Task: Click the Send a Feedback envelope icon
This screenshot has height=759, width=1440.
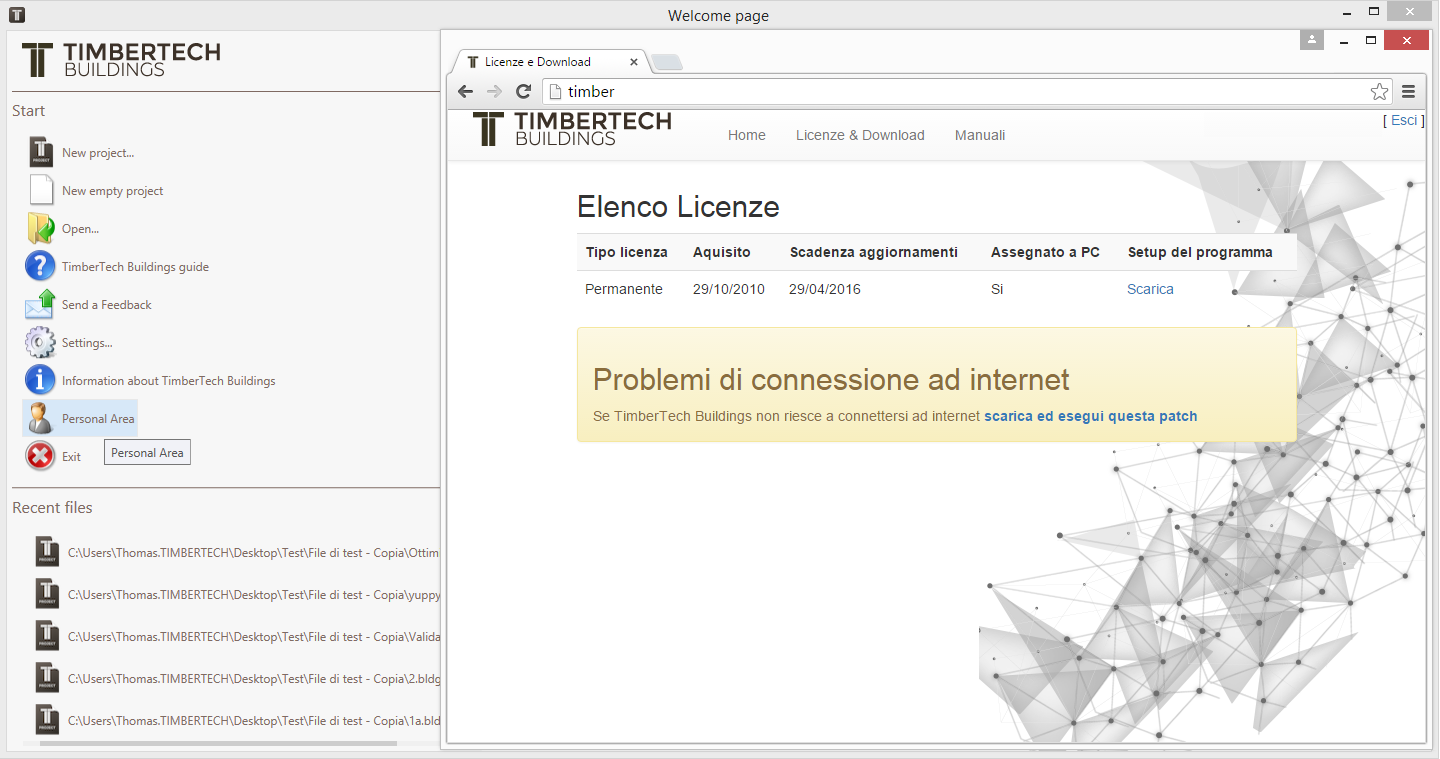Action: pyautogui.click(x=40, y=304)
